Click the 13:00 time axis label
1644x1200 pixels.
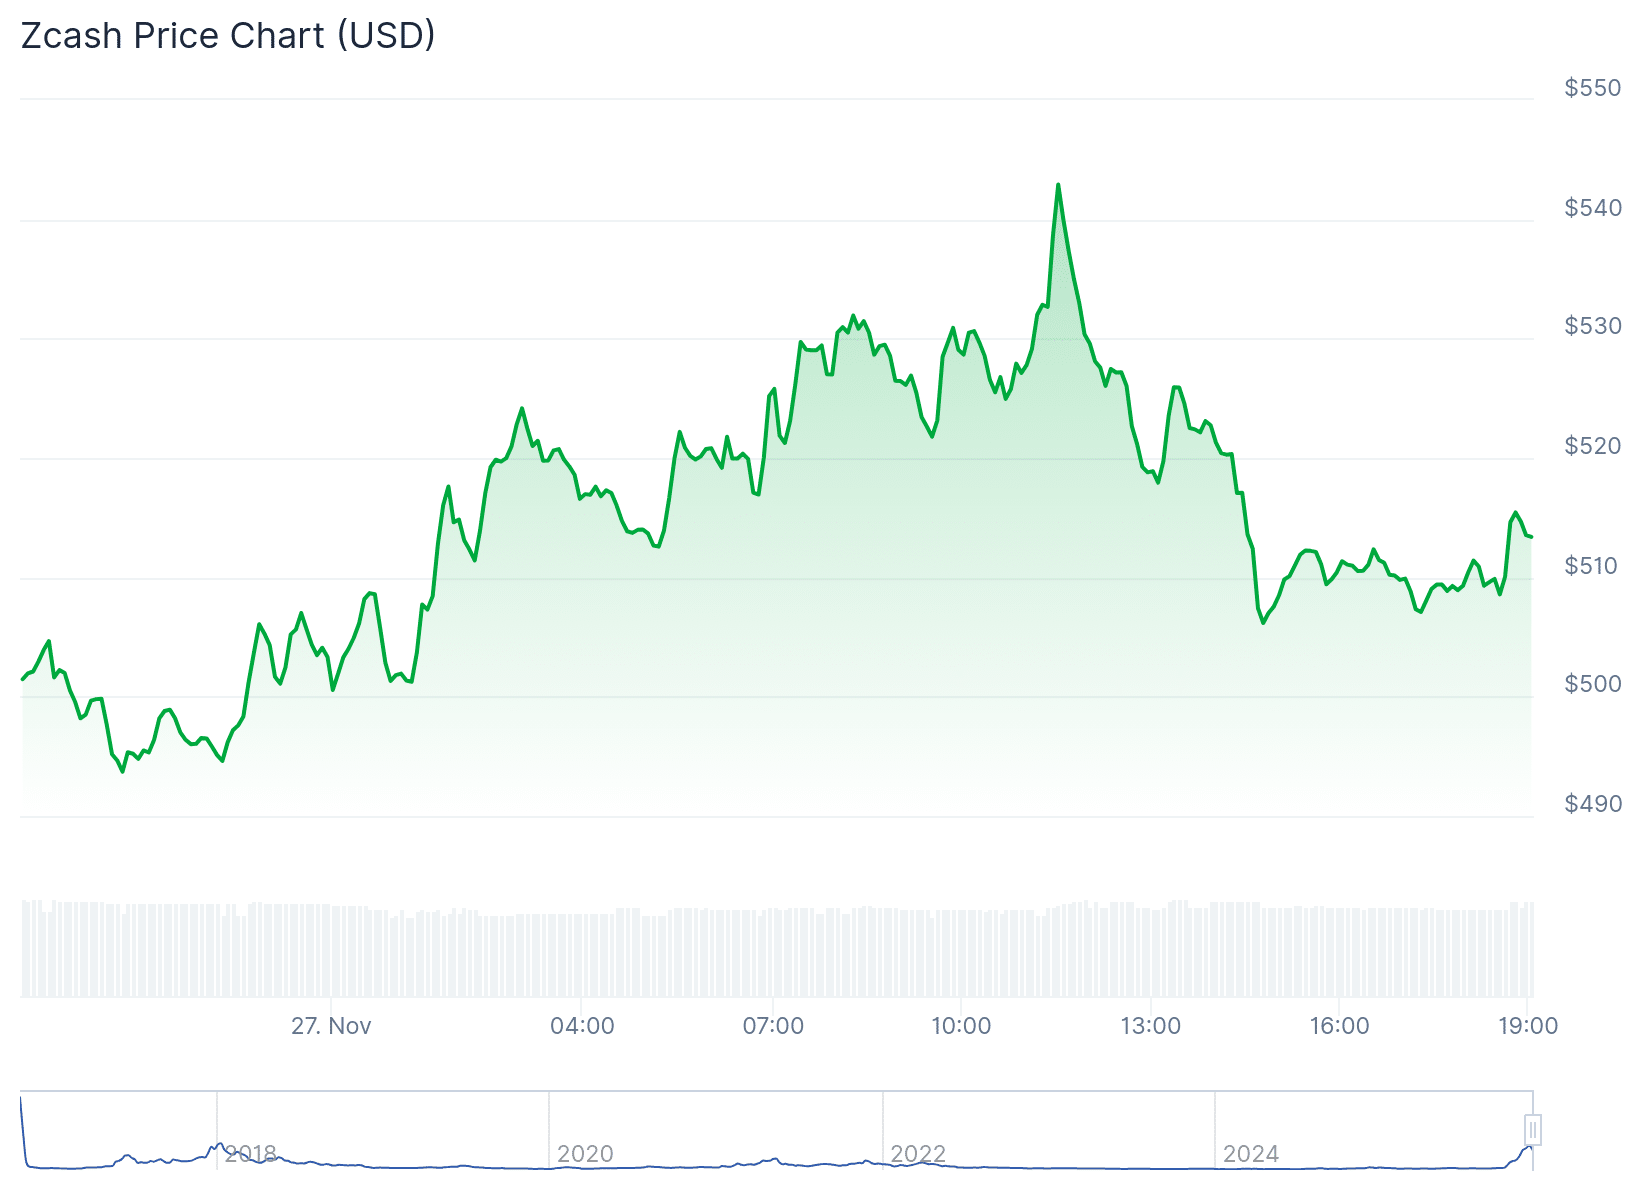(x=1150, y=1026)
